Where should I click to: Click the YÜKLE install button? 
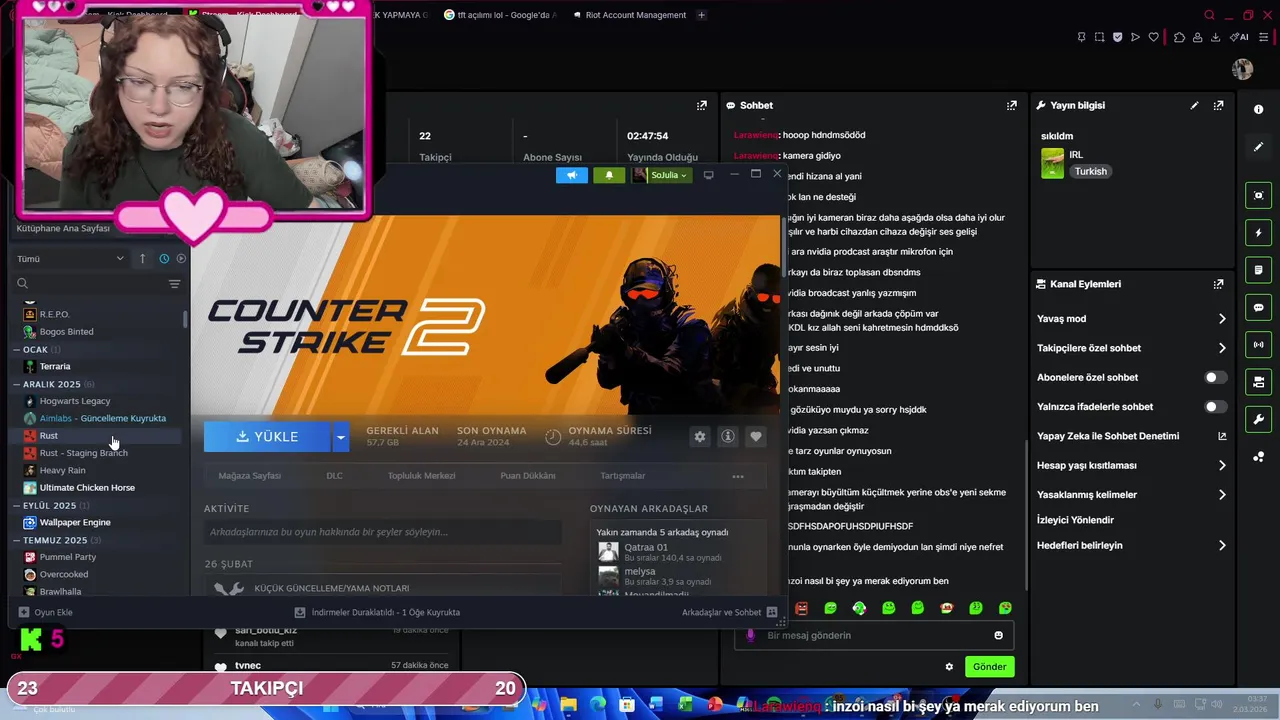tap(267, 437)
